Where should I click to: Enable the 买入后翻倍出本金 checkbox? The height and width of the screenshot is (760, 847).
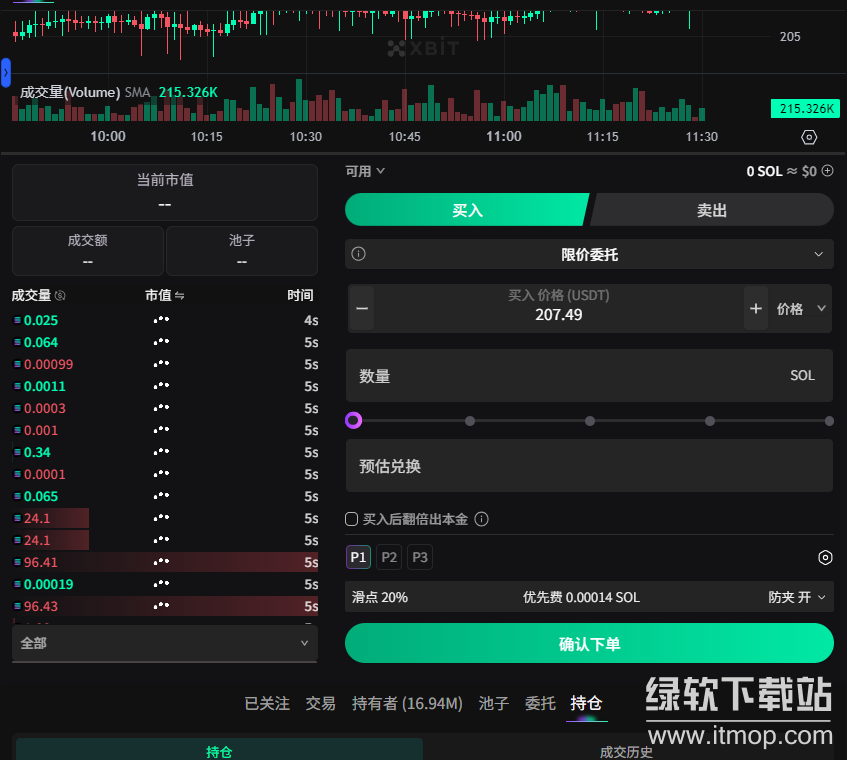[x=351, y=519]
